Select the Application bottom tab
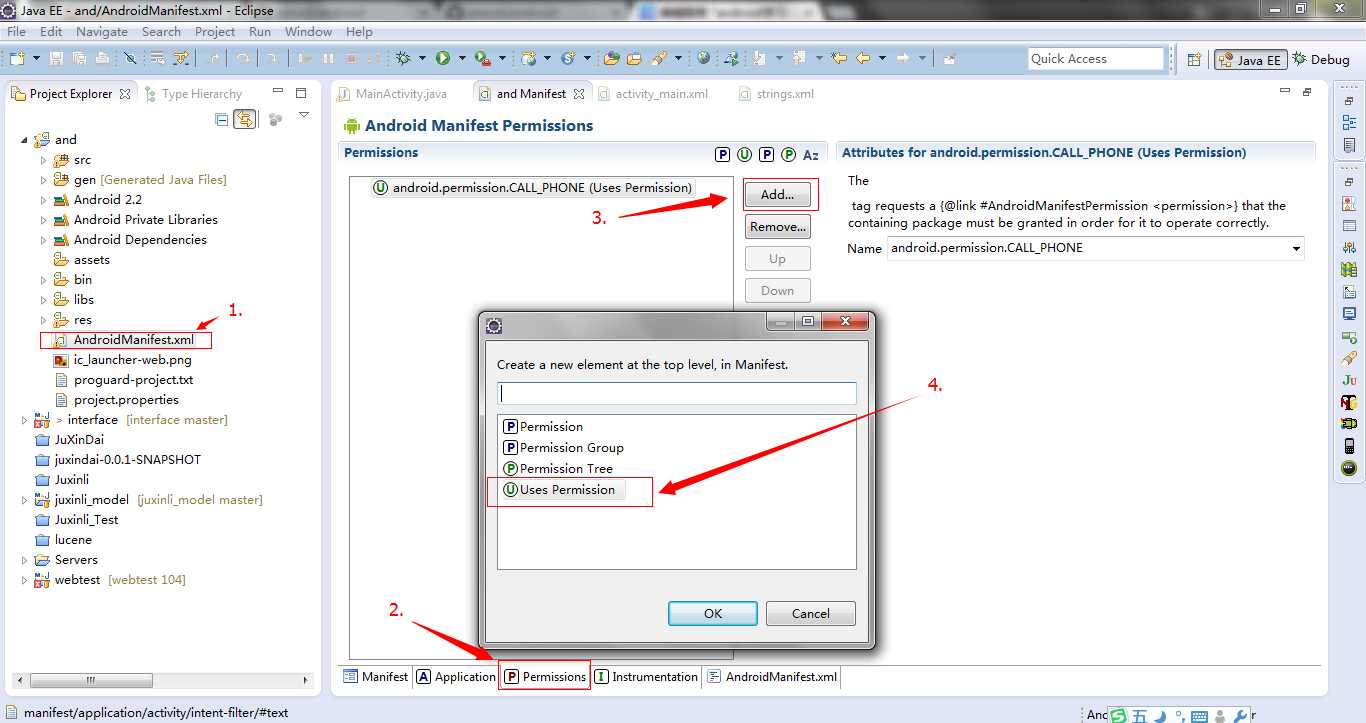The width and height of the screenshot is (1366, 723). [x=456, y=677]
